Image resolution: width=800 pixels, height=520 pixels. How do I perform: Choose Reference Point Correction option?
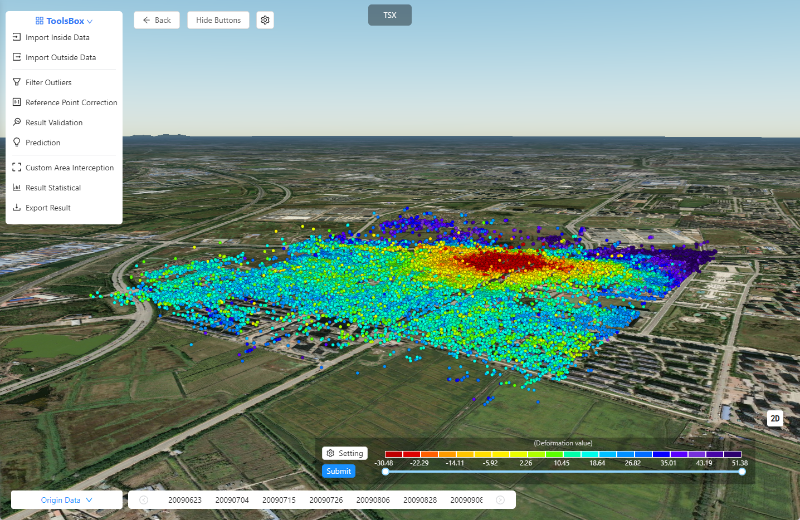pyautogui.click(x=64, y=102)
